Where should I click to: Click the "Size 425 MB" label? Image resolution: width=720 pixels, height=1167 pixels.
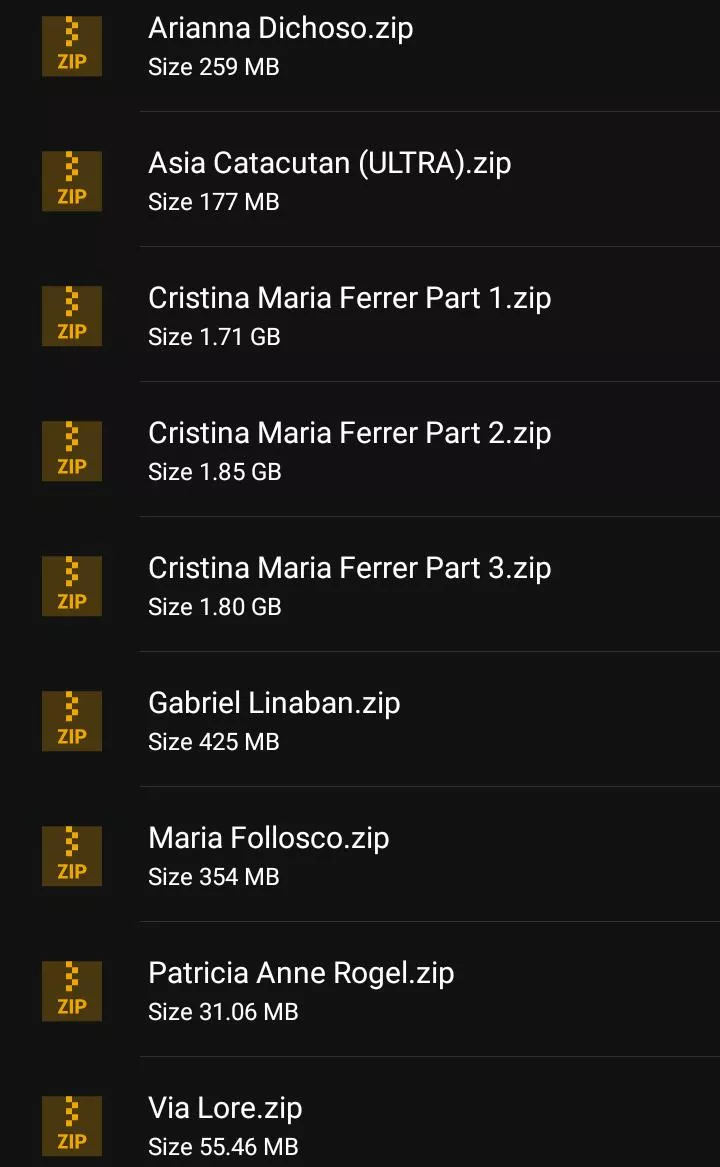tap(213, 742)
